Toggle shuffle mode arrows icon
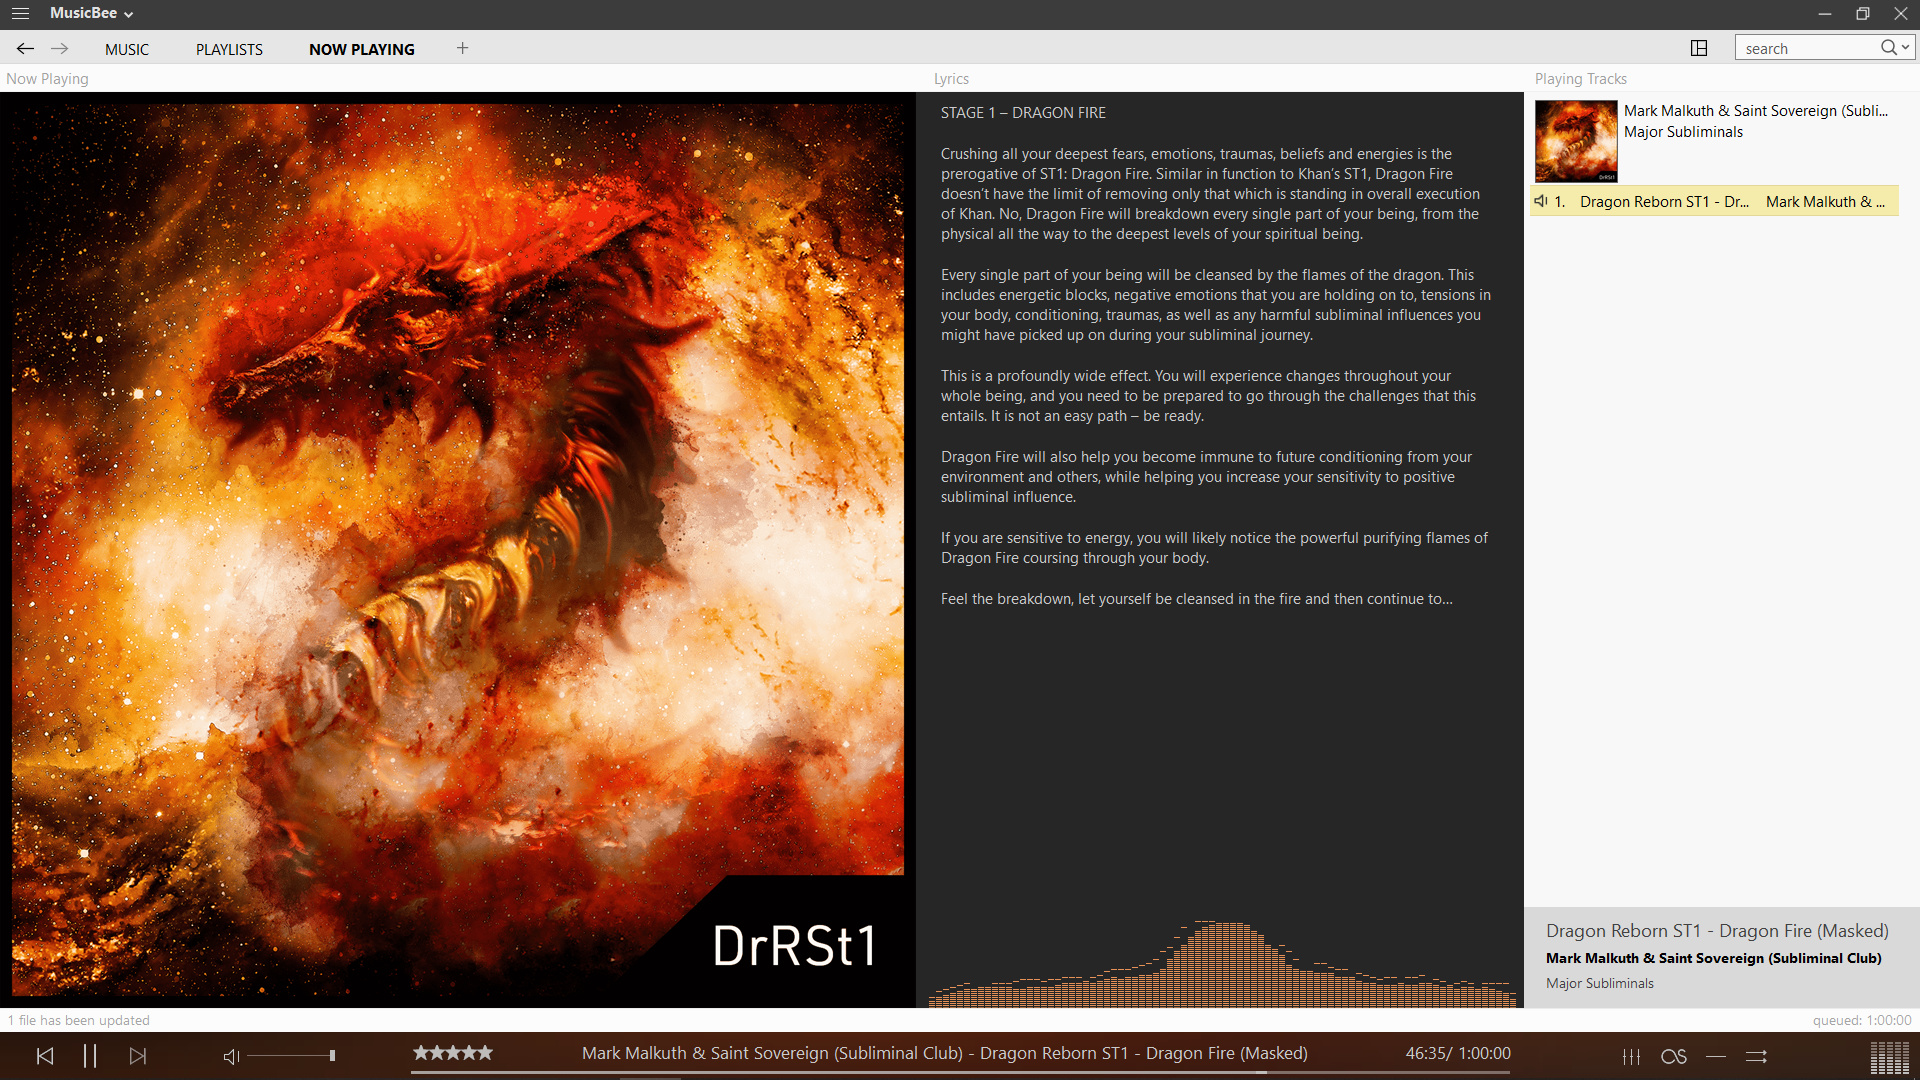This screenshot has height=1080, width=1920. [x=1757, y=1056]
